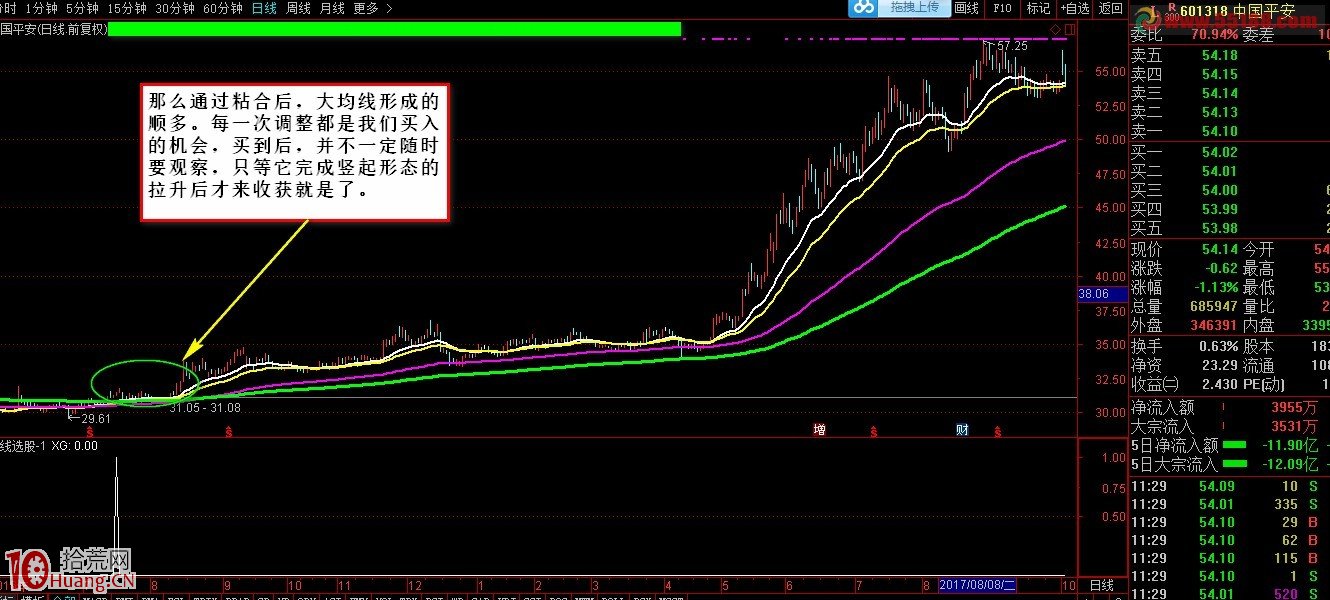
Task: Click the 净流入额 3955万 row
Action: [1229, 407]
